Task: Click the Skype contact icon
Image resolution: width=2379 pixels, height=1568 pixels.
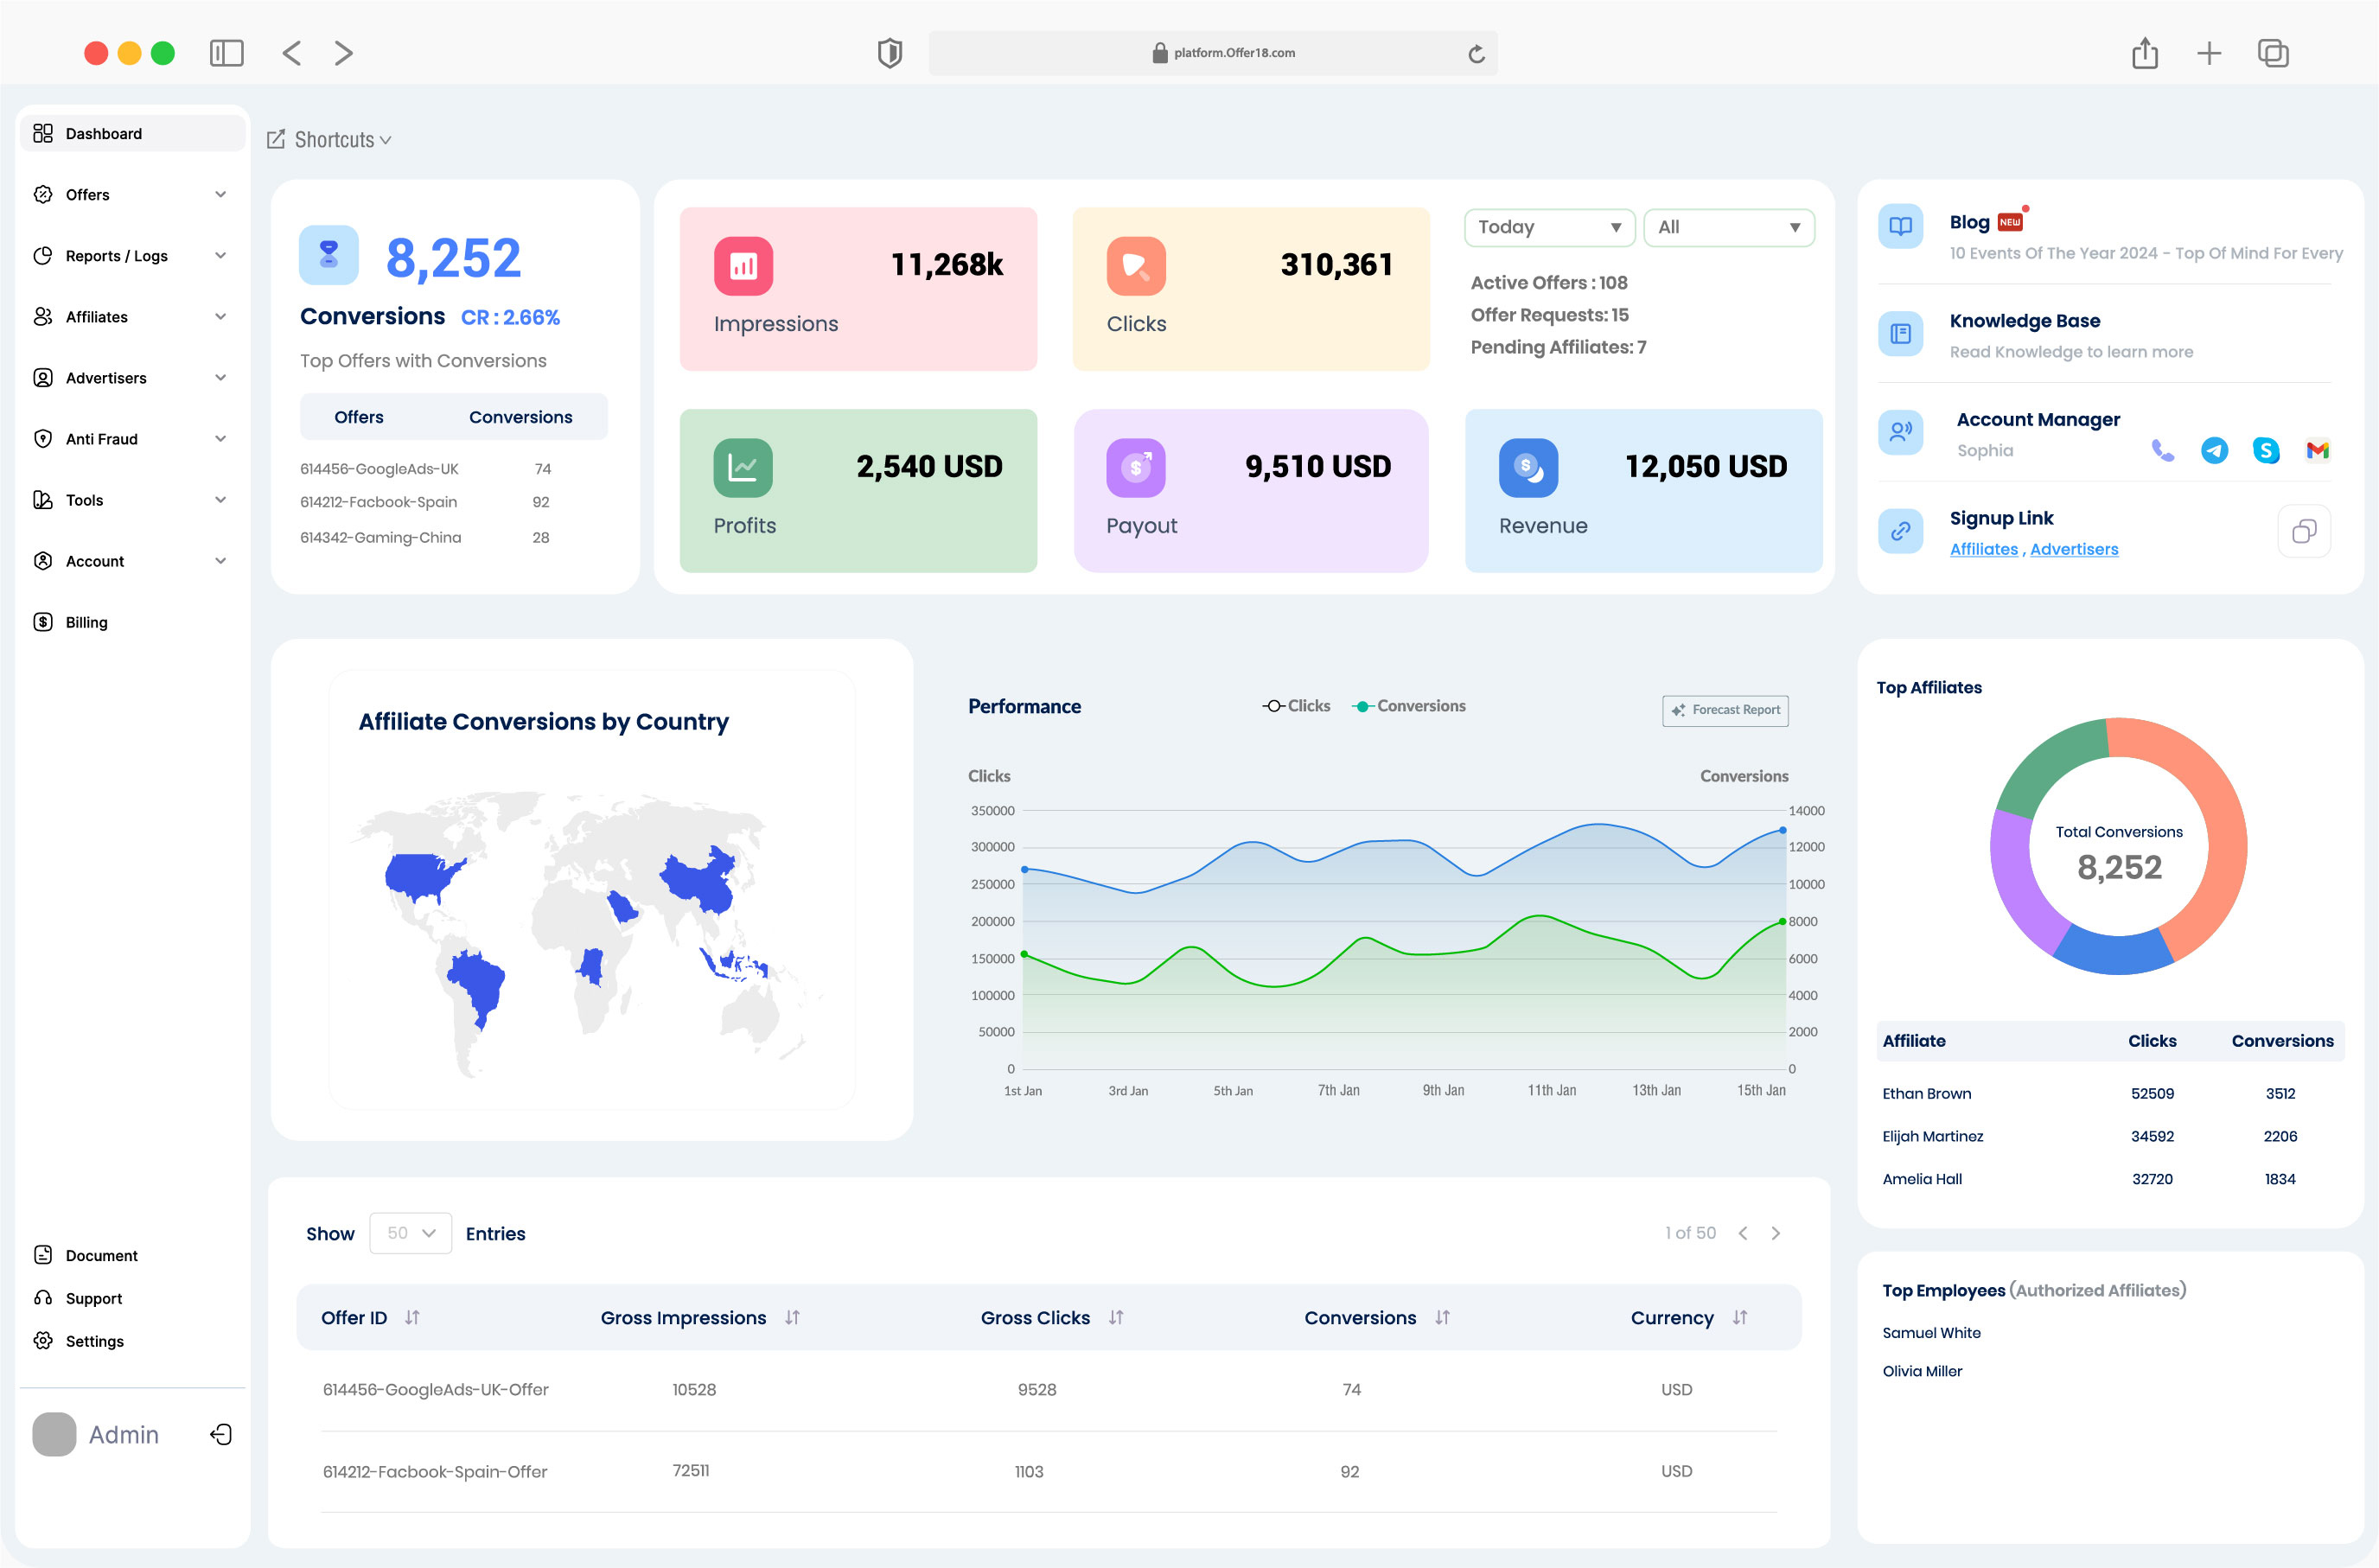Action: click(x=2265, y=451)
